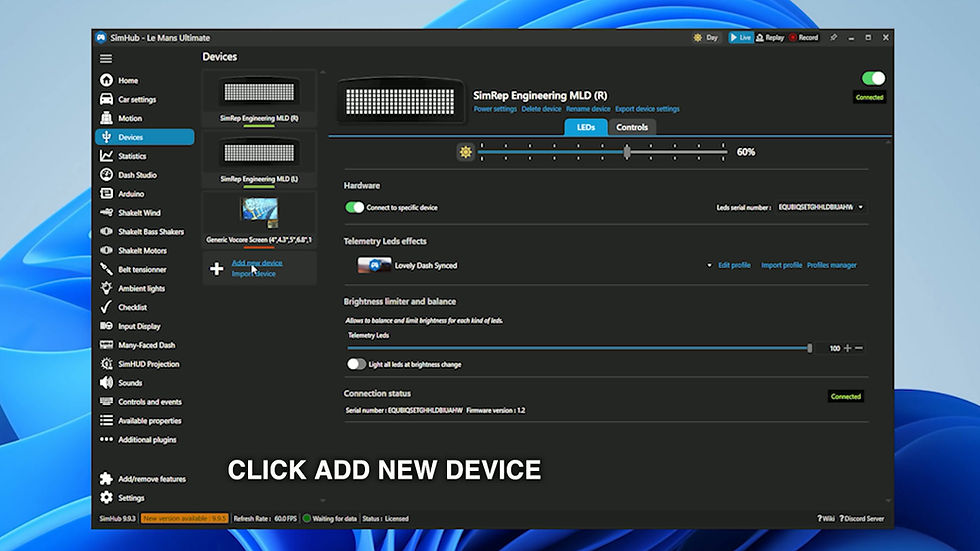Image resolution: width=980 pixels, height=551 pixels.
Task: Open the Sounds speaker icon
Action: (106, 382)
